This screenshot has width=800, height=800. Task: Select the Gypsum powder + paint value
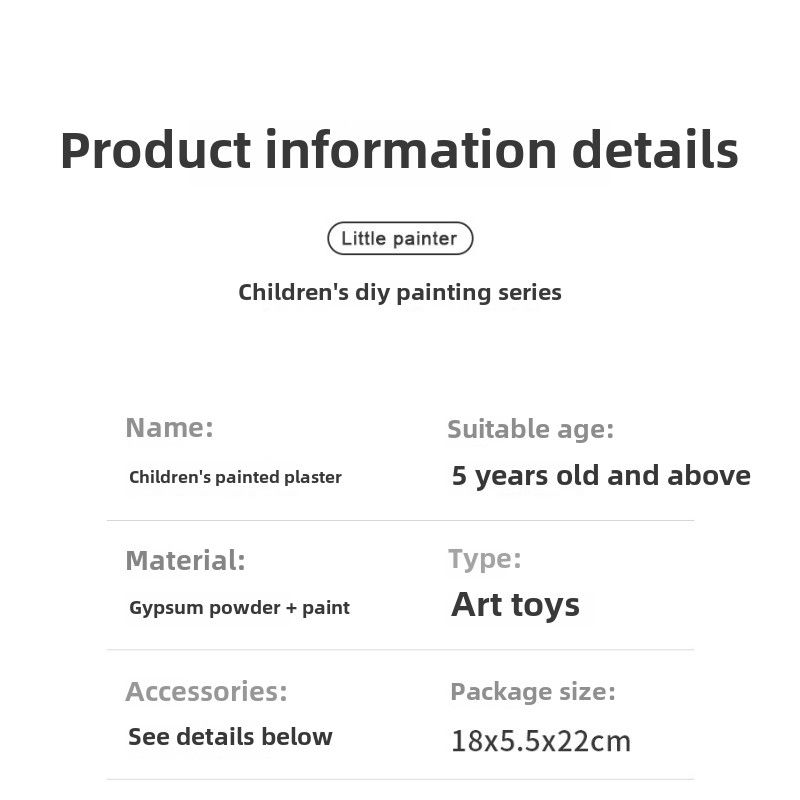[x=239, y=607]
